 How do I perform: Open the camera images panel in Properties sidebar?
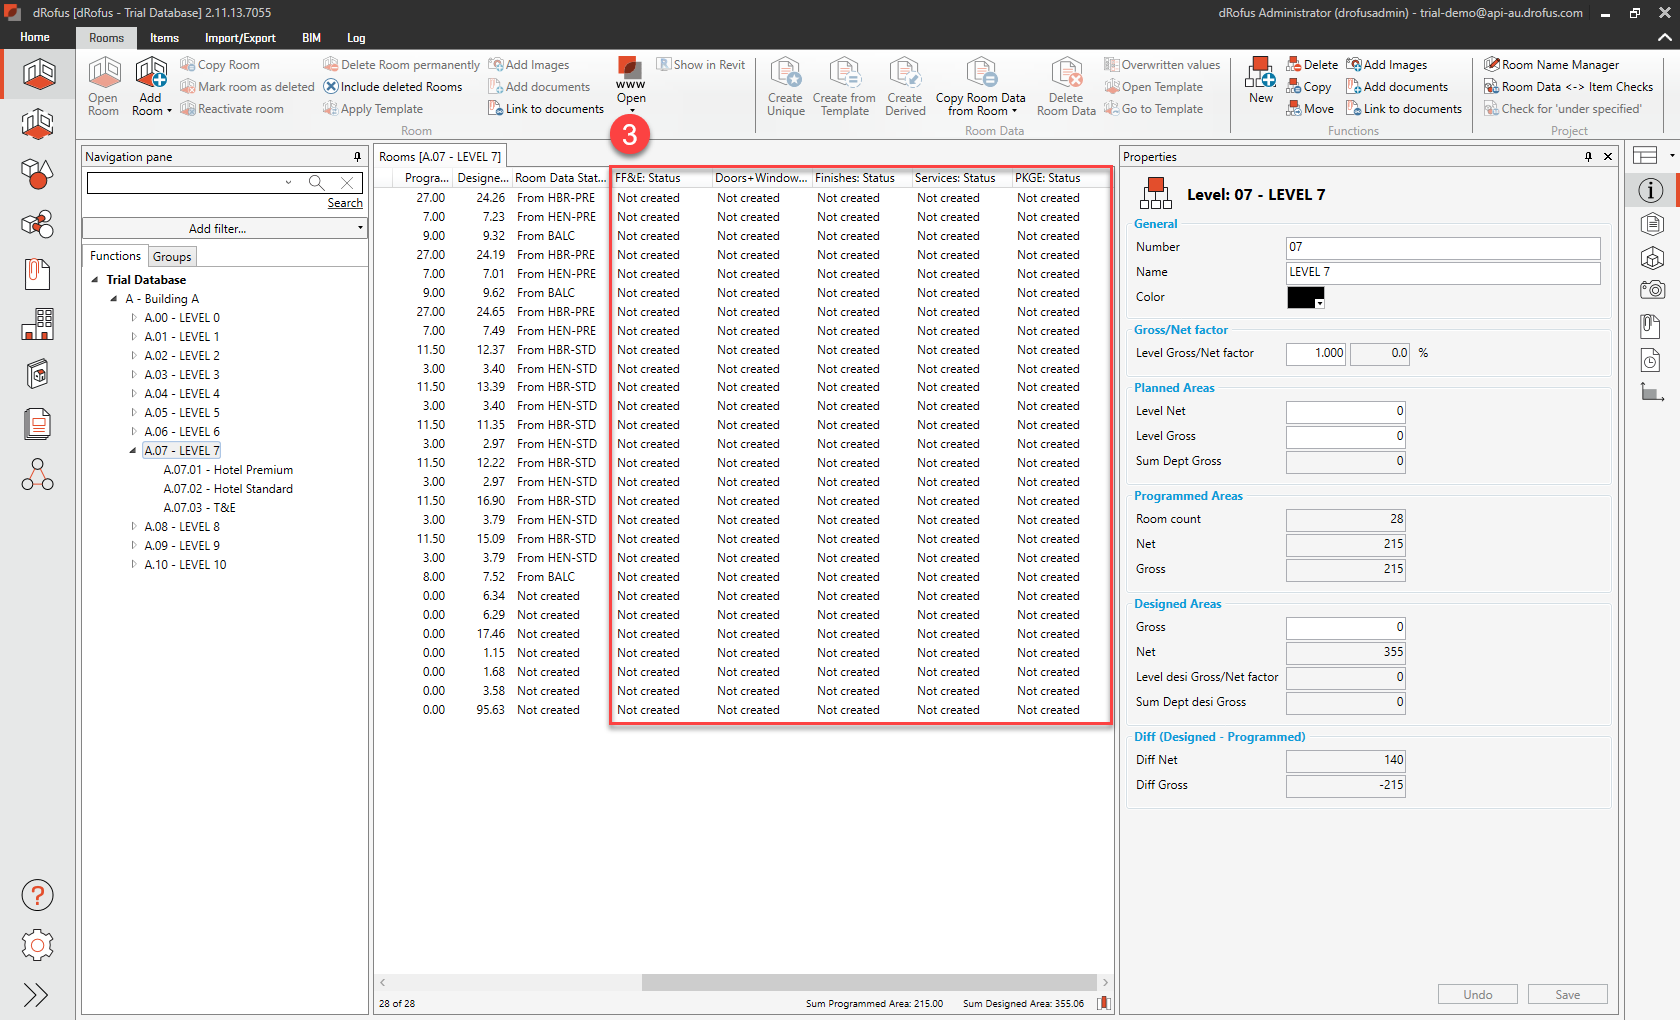tap(1652, 290)
